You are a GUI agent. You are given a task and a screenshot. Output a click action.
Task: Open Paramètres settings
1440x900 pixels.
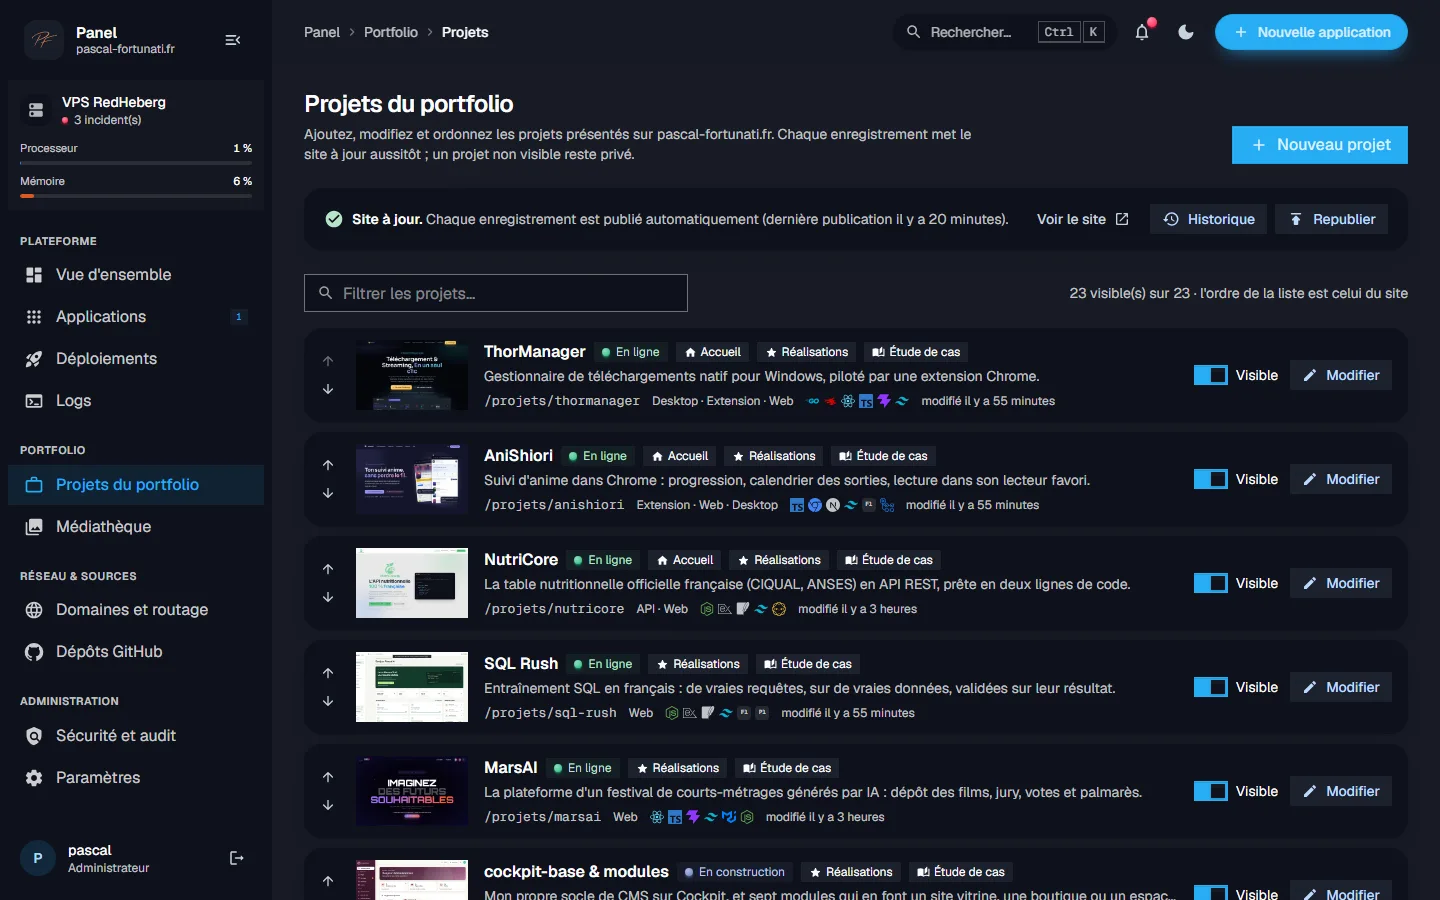[x=136, y=778]
